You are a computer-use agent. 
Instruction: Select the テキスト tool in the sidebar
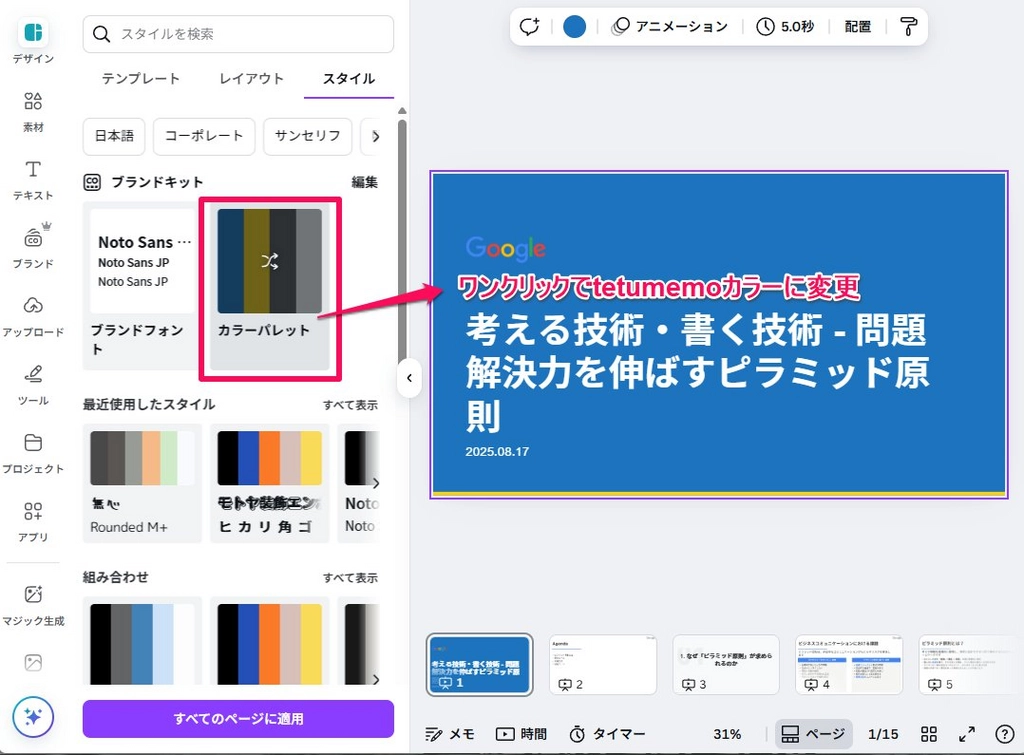tap(33, 180)
